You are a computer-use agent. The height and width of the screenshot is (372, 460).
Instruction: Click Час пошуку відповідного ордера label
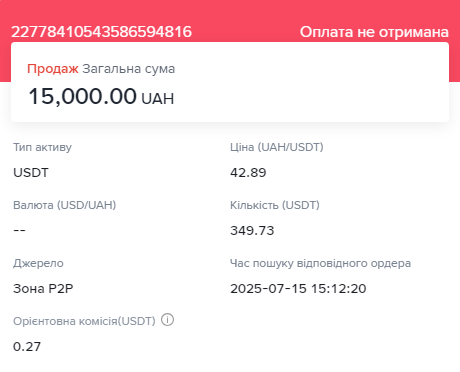tap(320, 263)
